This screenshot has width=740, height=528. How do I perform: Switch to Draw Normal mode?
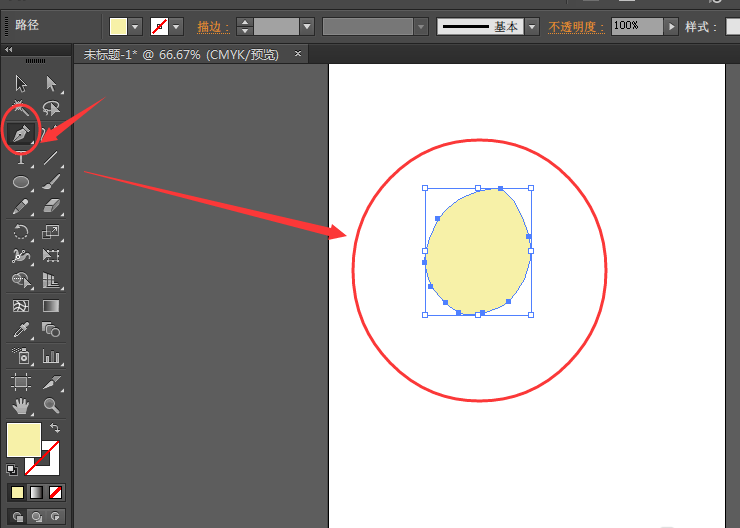click(x=17, y=517)
